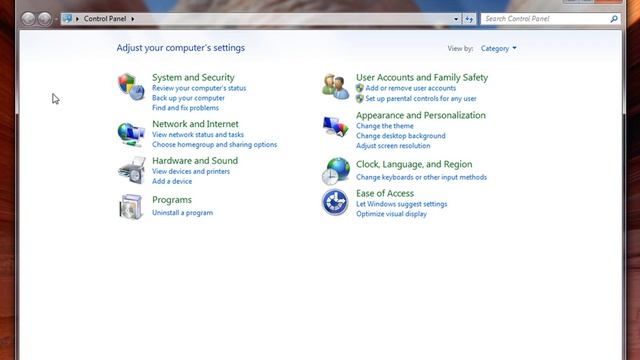Click the refresh button beside address bar
640x360 pixels.
point(469,19)
